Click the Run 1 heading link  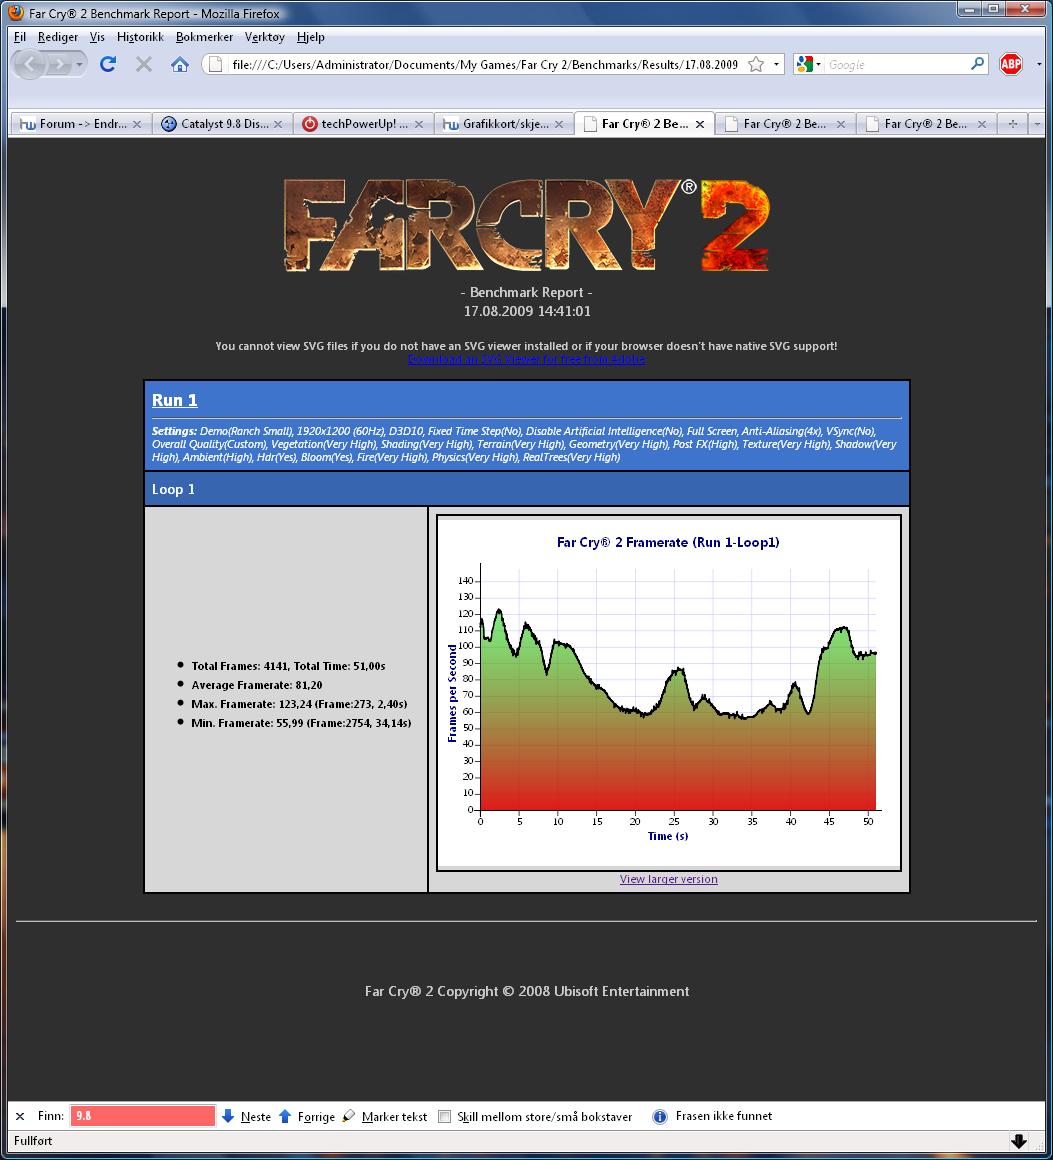click(x=175, y=400)
